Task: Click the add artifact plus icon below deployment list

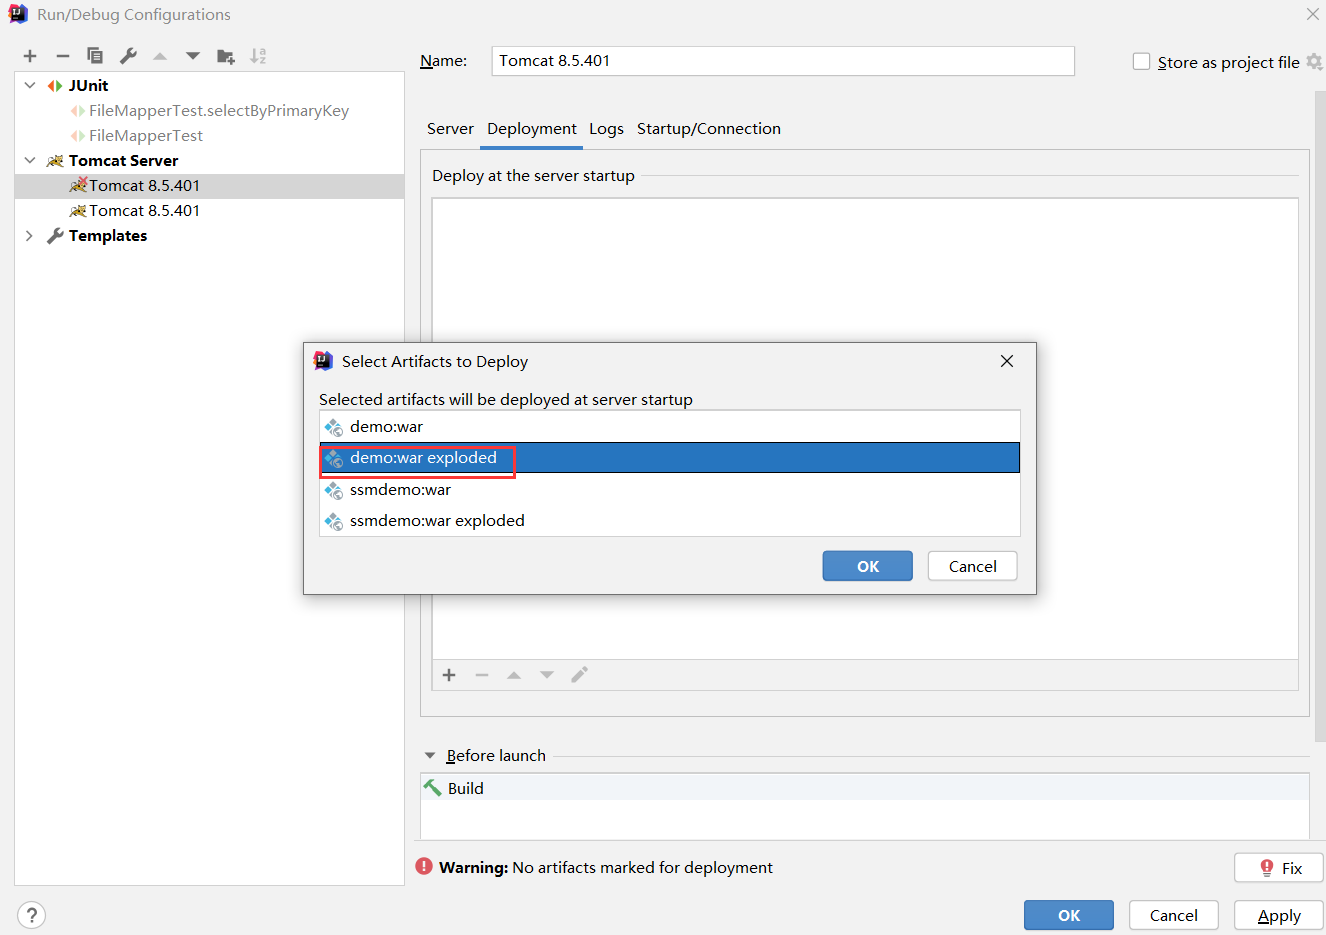Action: tap(449, 675)
